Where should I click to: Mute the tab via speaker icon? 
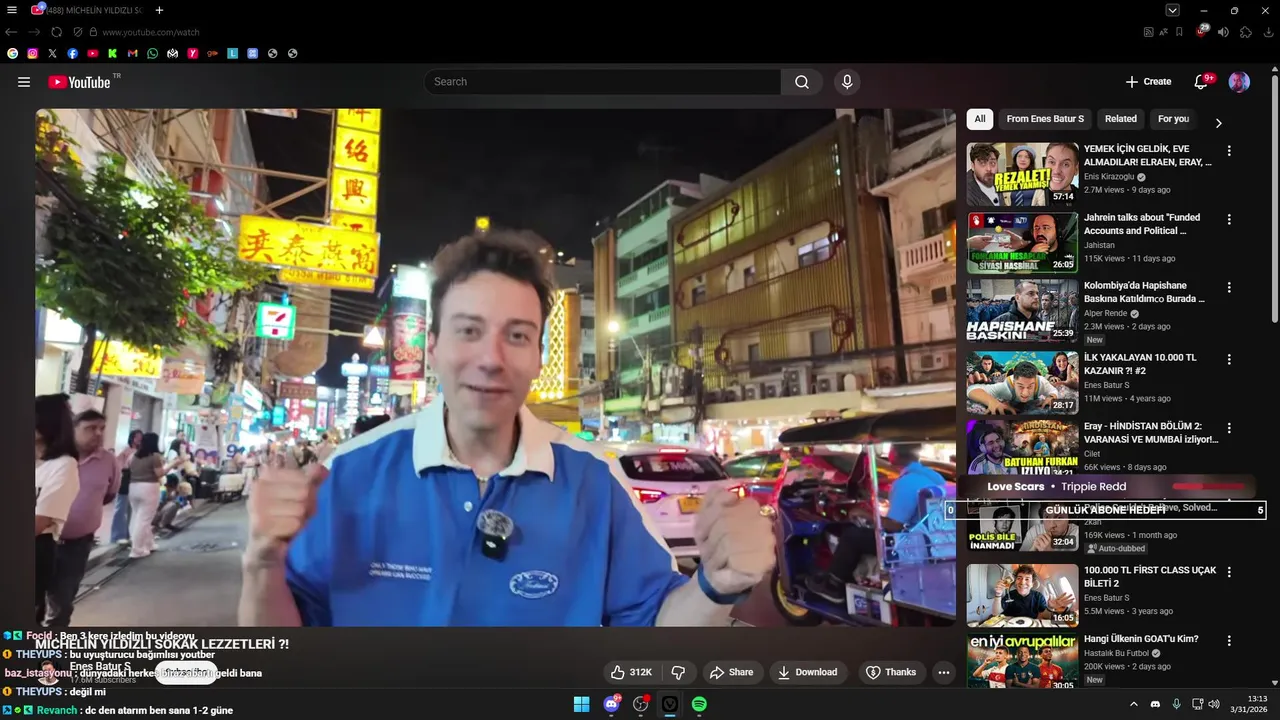[1223, 32]
